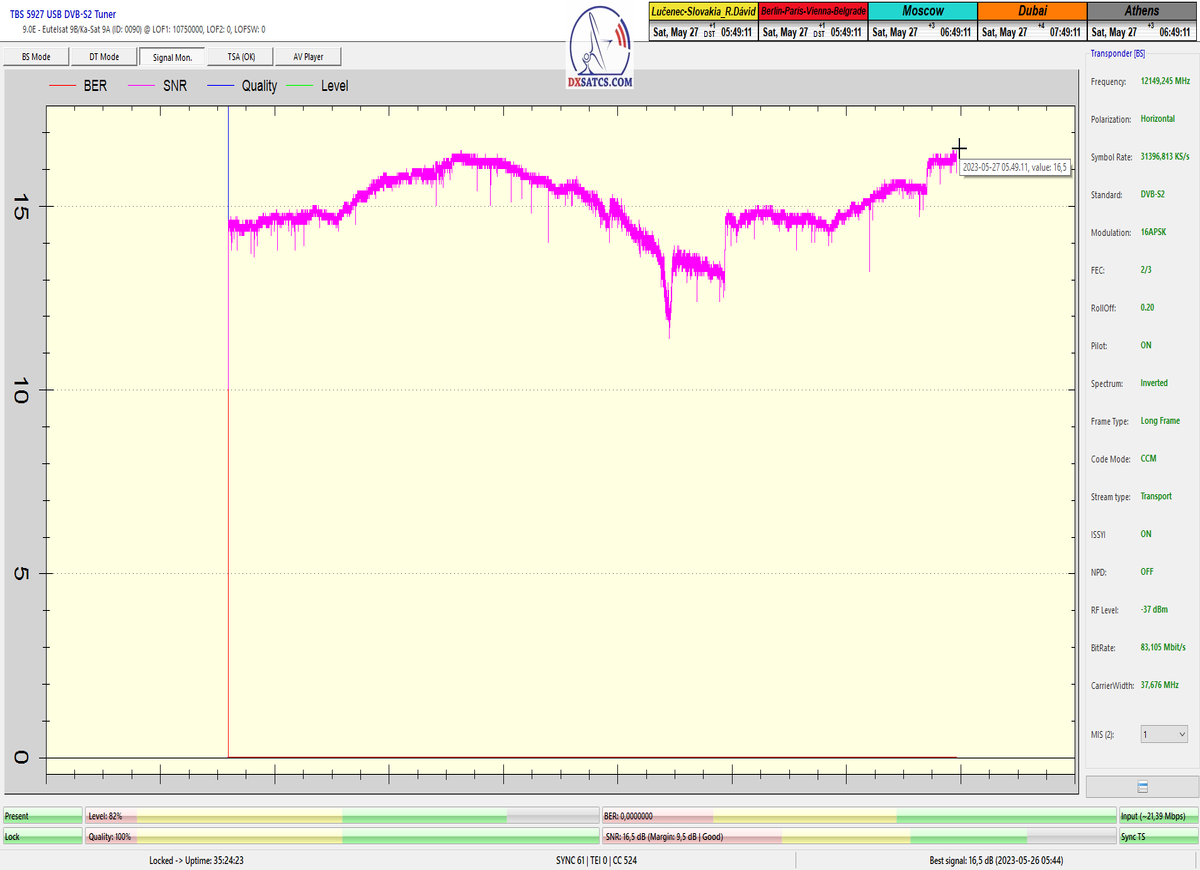Click the Present status indicator
This screenshot has width=1200, height=870.
(42, 816)
